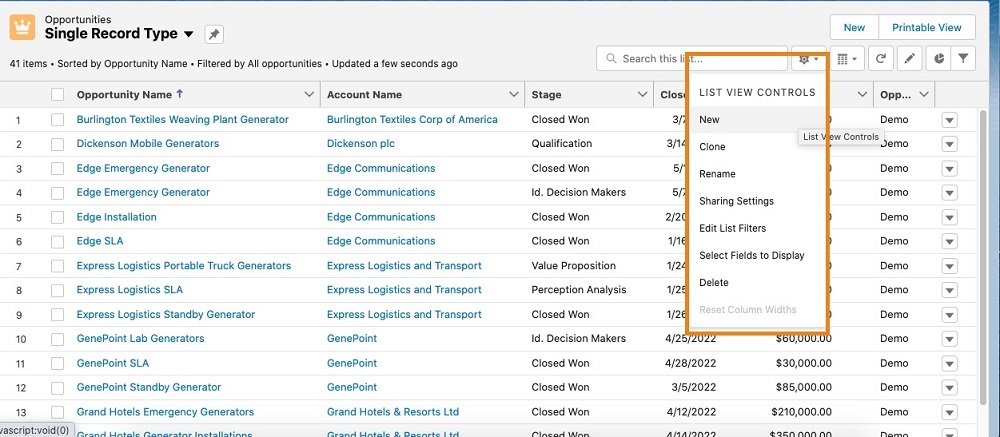Click the pencil edit list icon
Screen dimensions: 1000x437
click(x=909, y=59)
